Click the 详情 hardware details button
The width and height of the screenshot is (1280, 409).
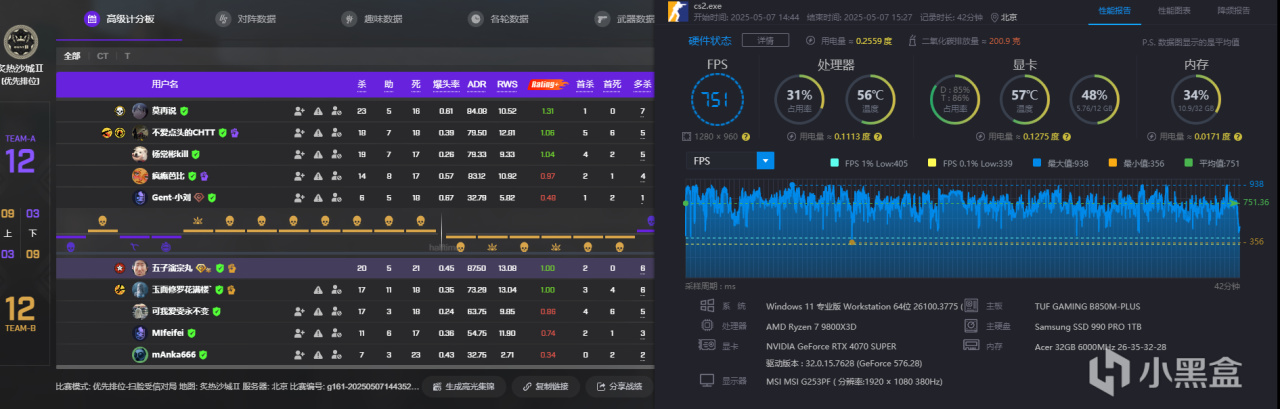point(765,40)
